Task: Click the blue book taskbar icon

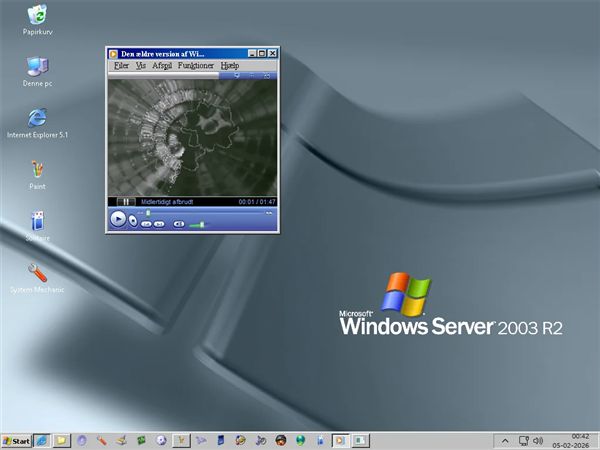Action: pos(221,441)
